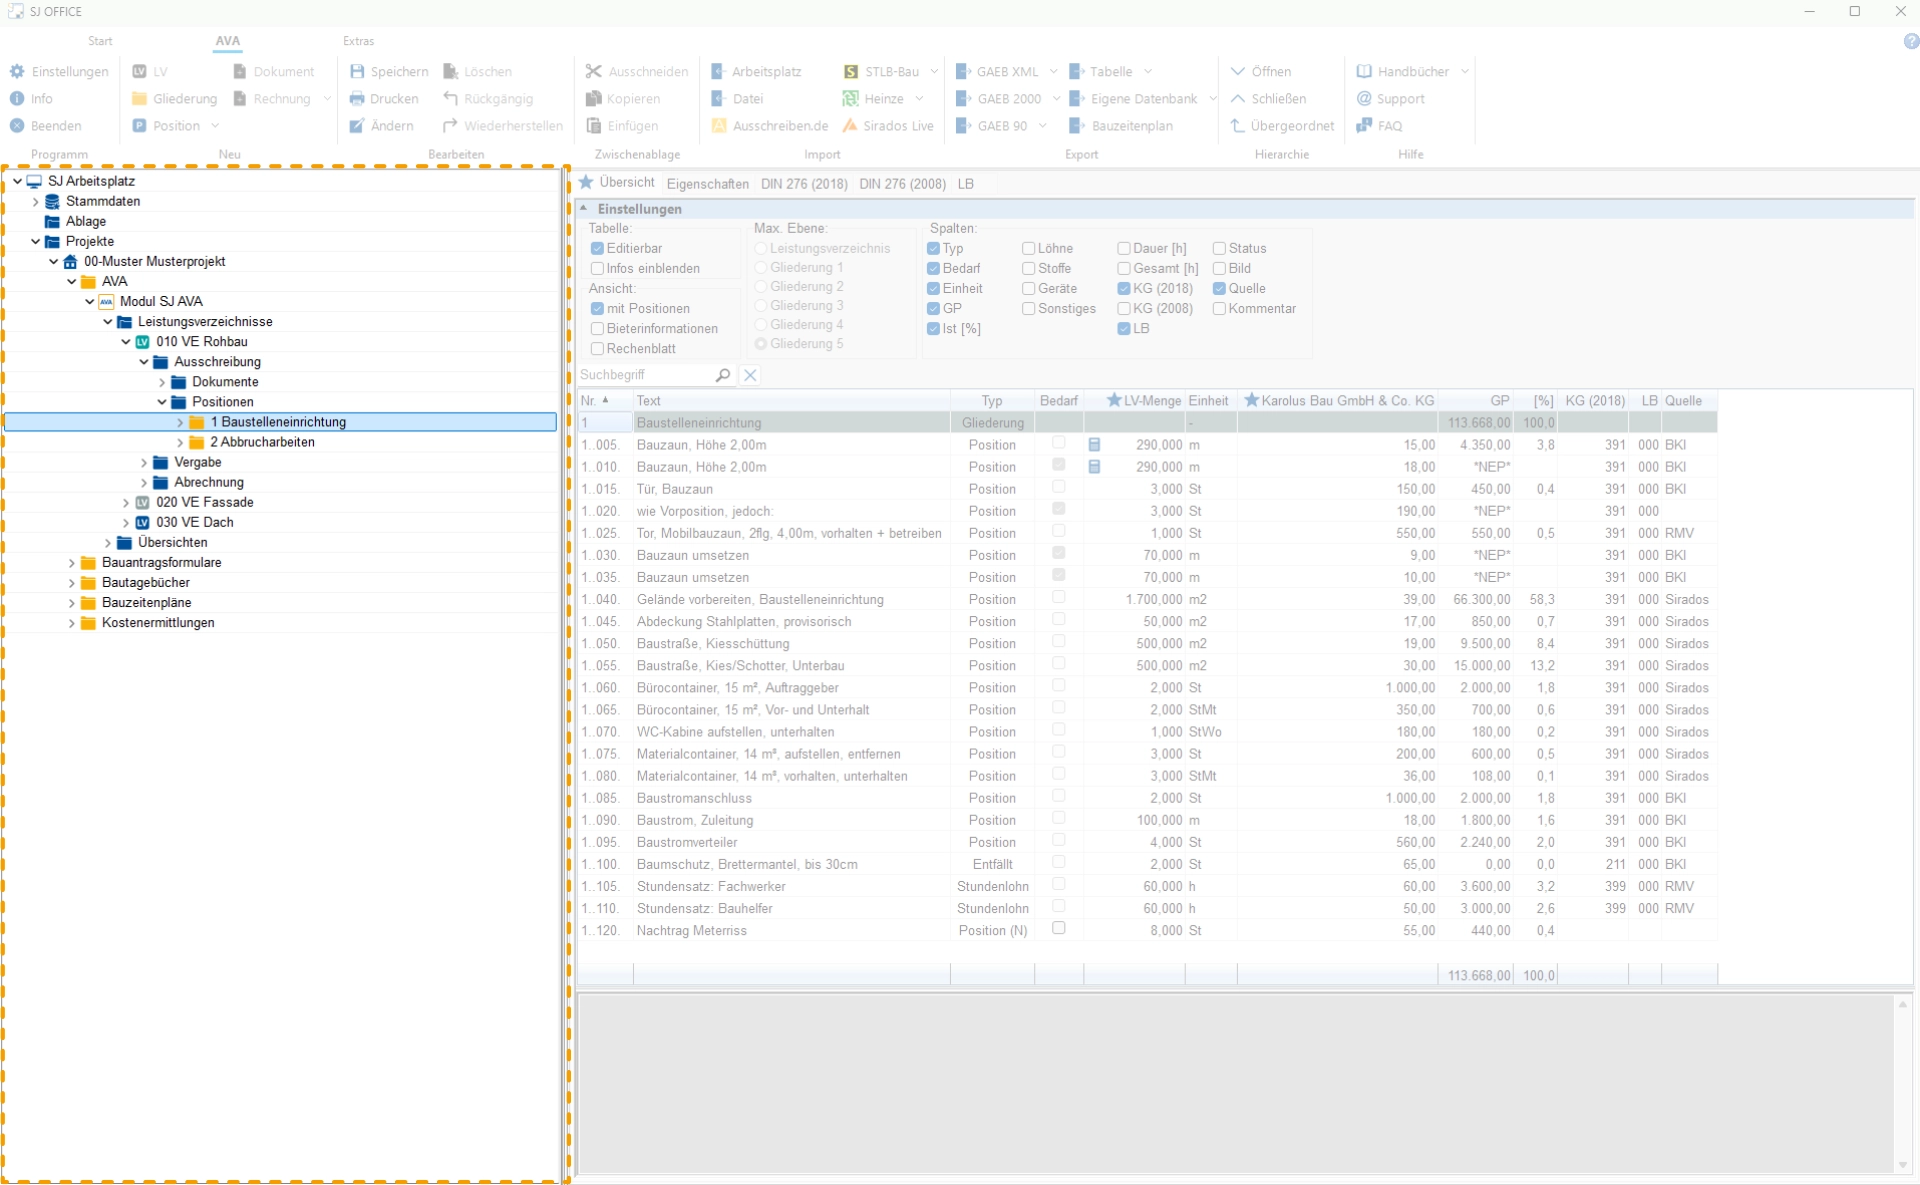Open Handbücher help icon
Image resolution: width=1920 pixels, height=1185 pixels.
1364,71
